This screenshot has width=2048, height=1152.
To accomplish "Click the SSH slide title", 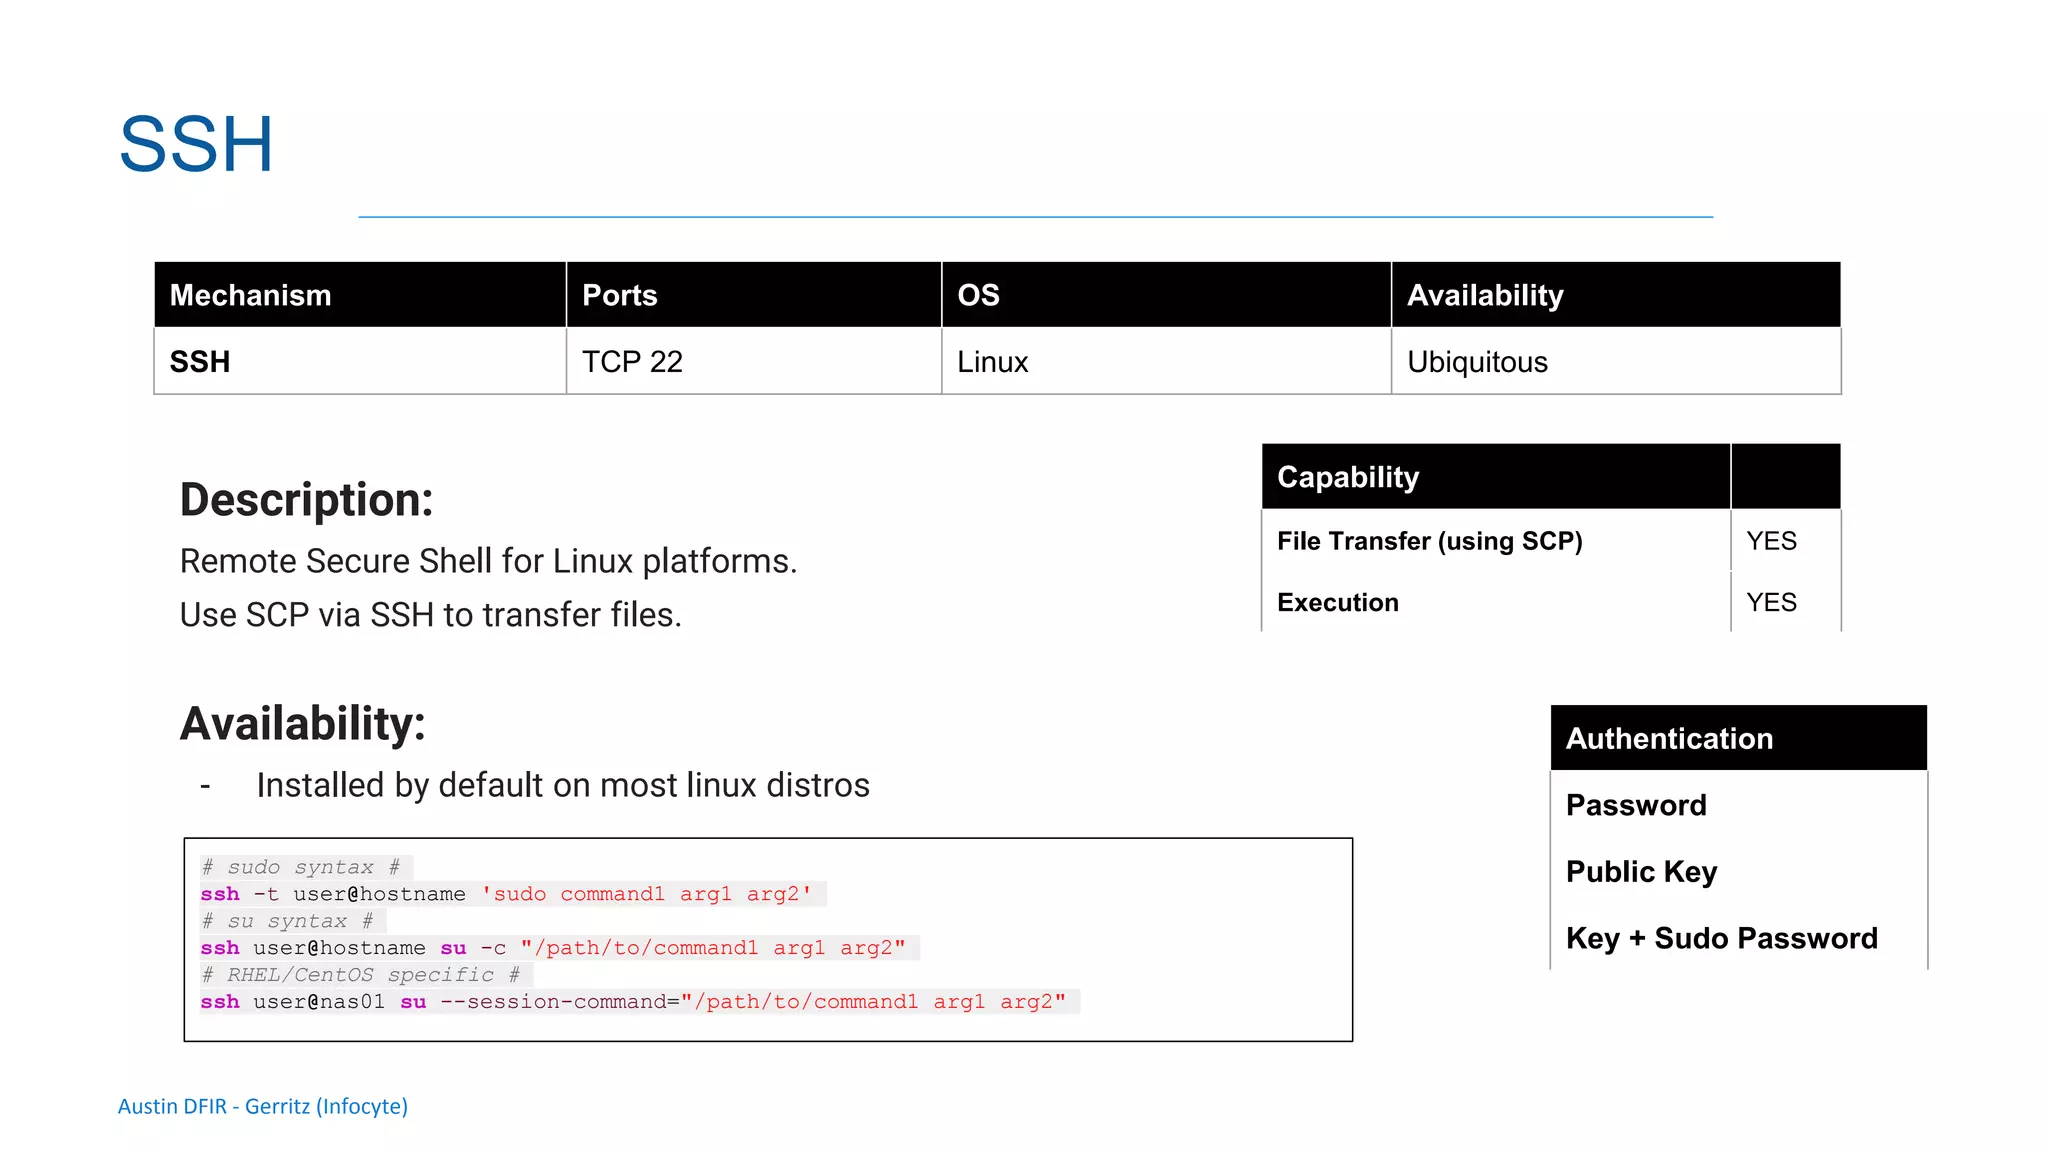I will (196, 144).
